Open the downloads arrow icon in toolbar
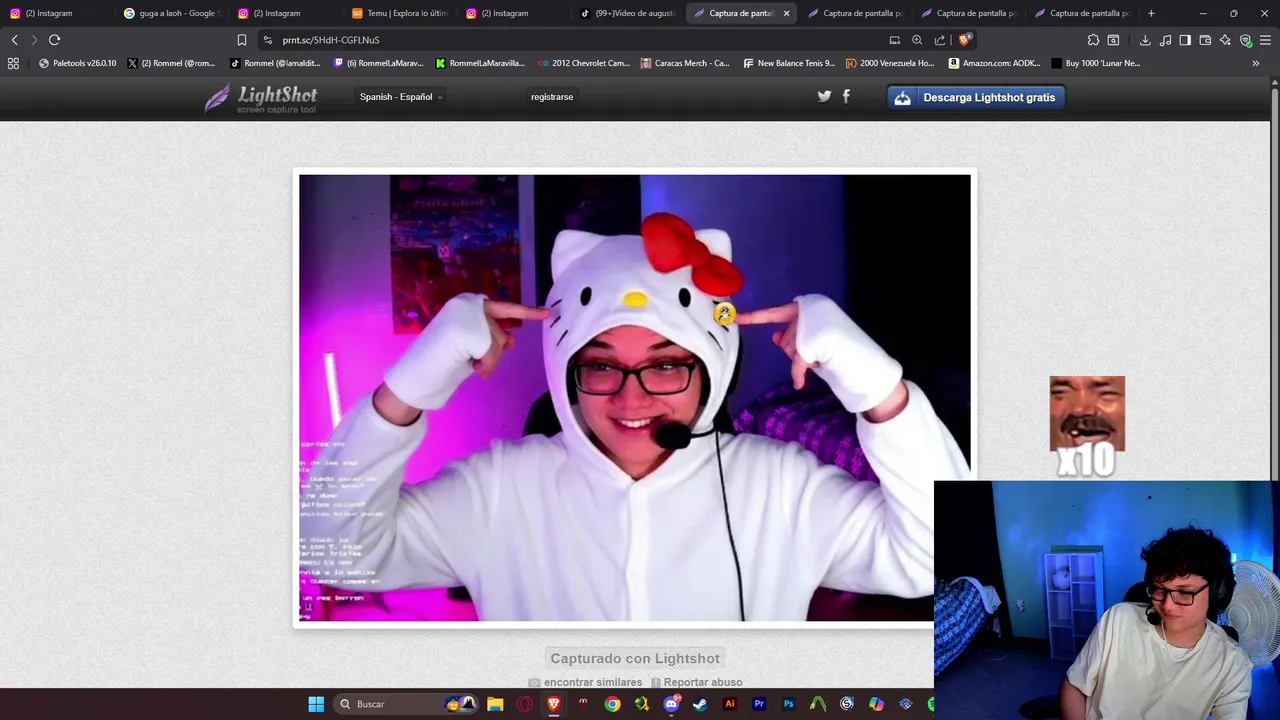 [1145, 40]
